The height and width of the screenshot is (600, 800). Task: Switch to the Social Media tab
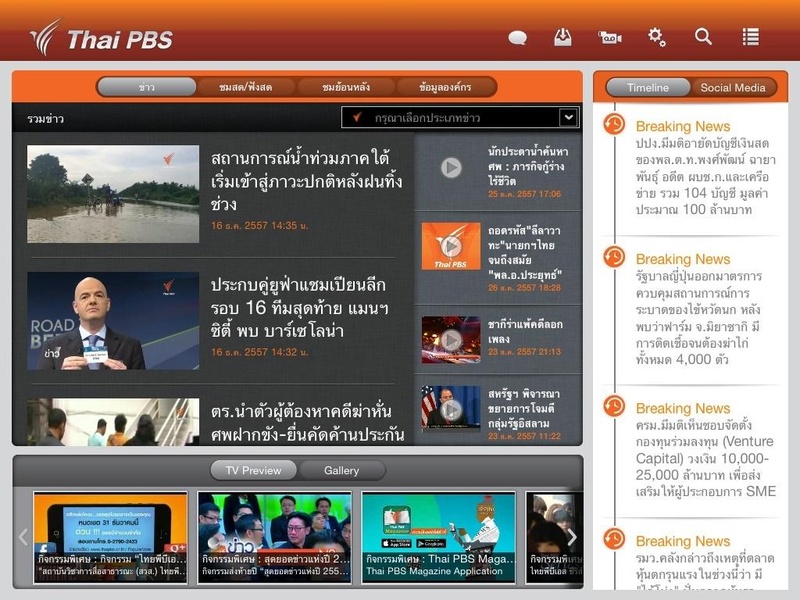[x=733, y=88]
